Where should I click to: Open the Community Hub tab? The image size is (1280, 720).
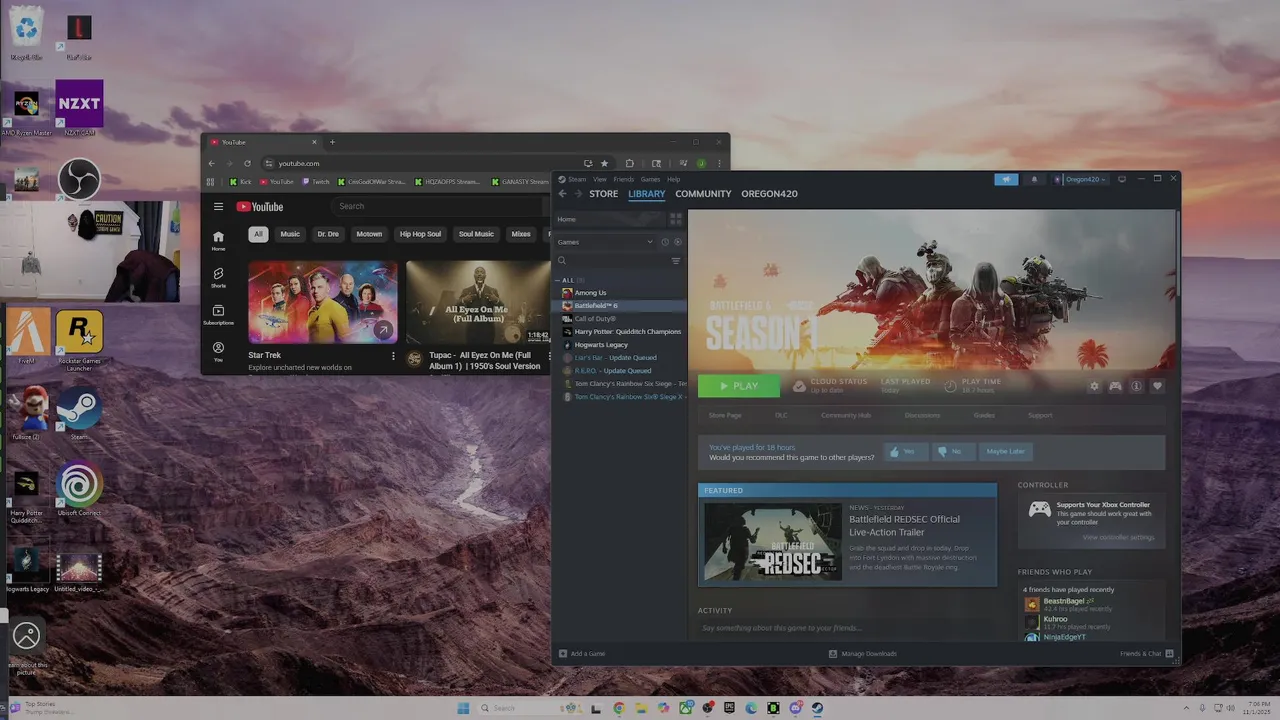pos(846,415)
